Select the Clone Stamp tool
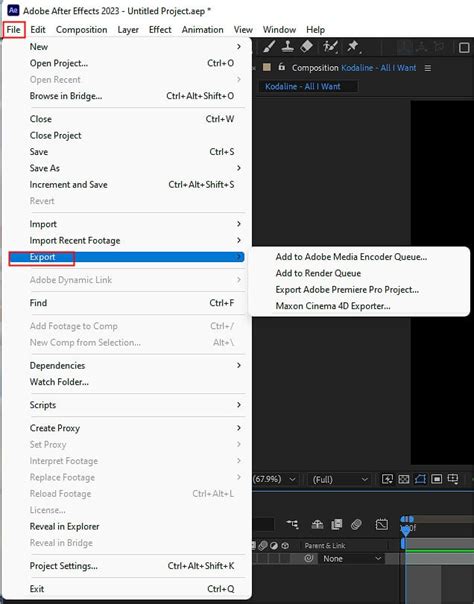 click(x=288, y=47)
